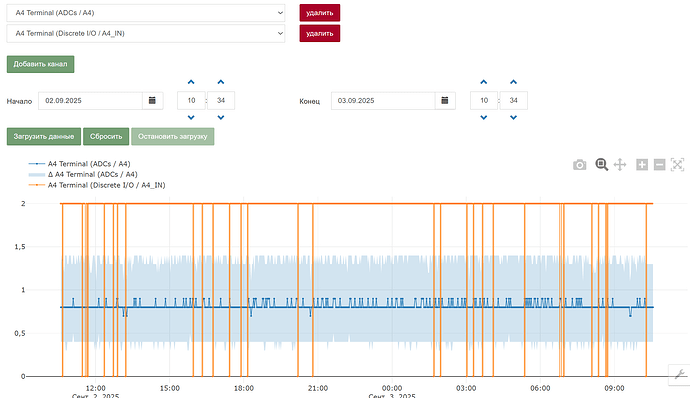
Task: Open the A4 Terminal (Discrete I/O / A4_IN) dropdown
Action: tap(146, 33)
